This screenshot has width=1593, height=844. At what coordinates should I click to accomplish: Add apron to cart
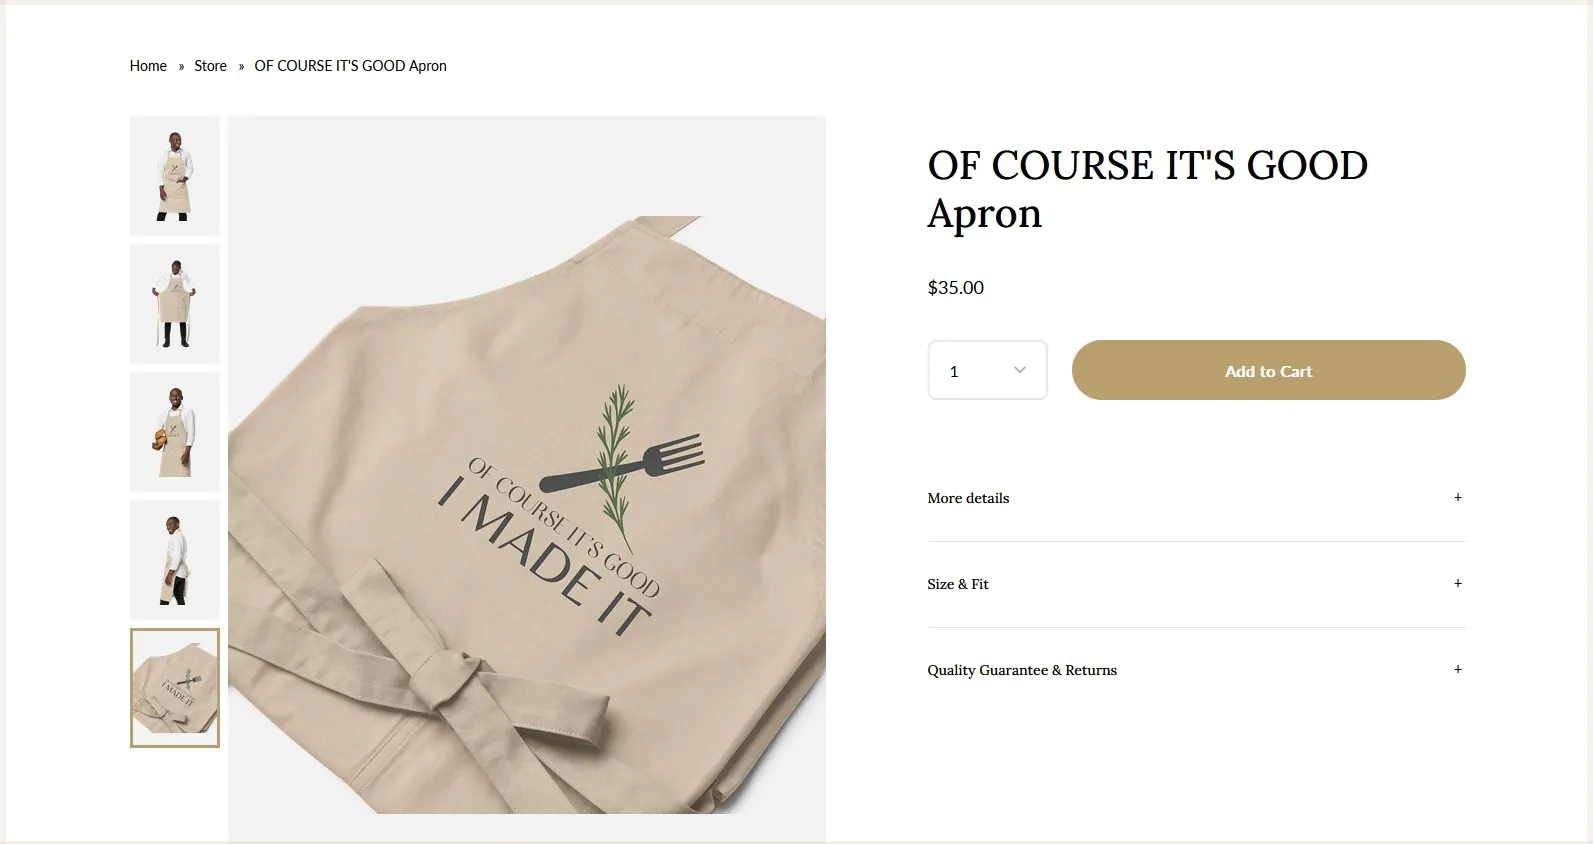tap(1268, 370)
